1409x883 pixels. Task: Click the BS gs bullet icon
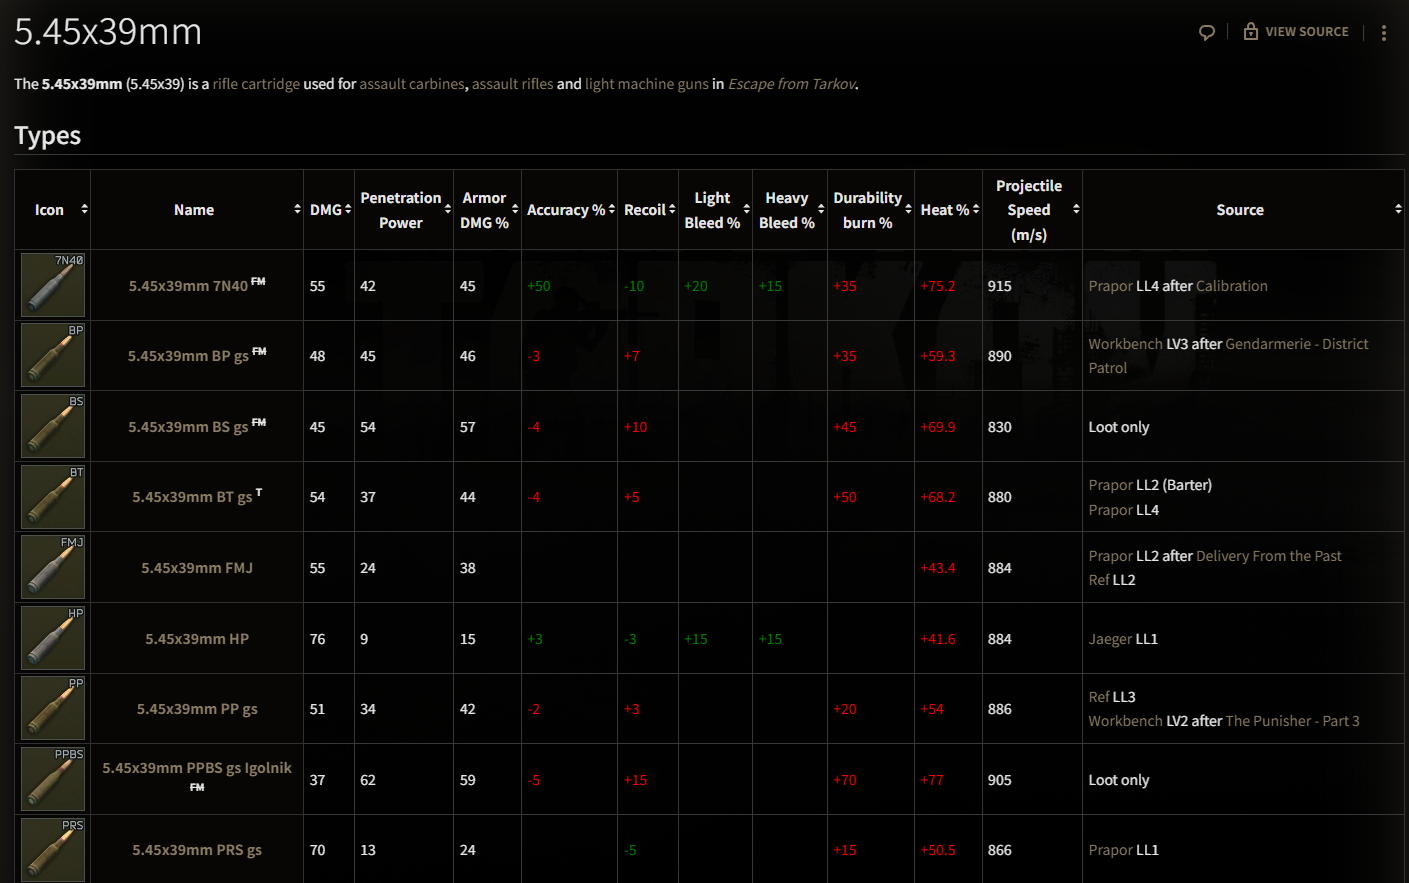[x=53, y=426]
